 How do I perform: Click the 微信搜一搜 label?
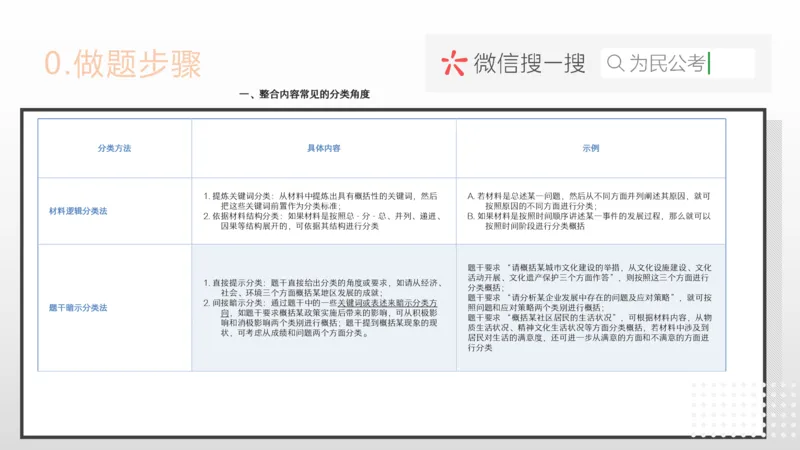tap(530, 63)
